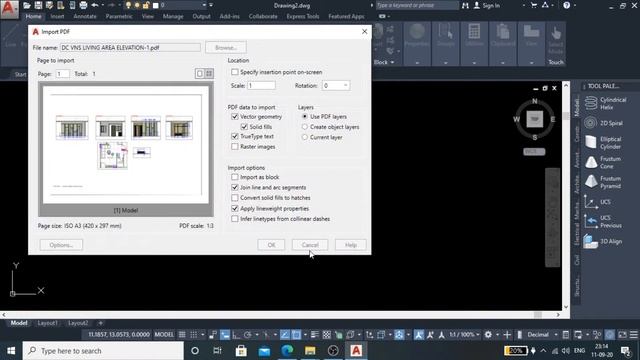Click the Options... button
The height and width of the screenshot is (360, 640).
pos(61,245)
